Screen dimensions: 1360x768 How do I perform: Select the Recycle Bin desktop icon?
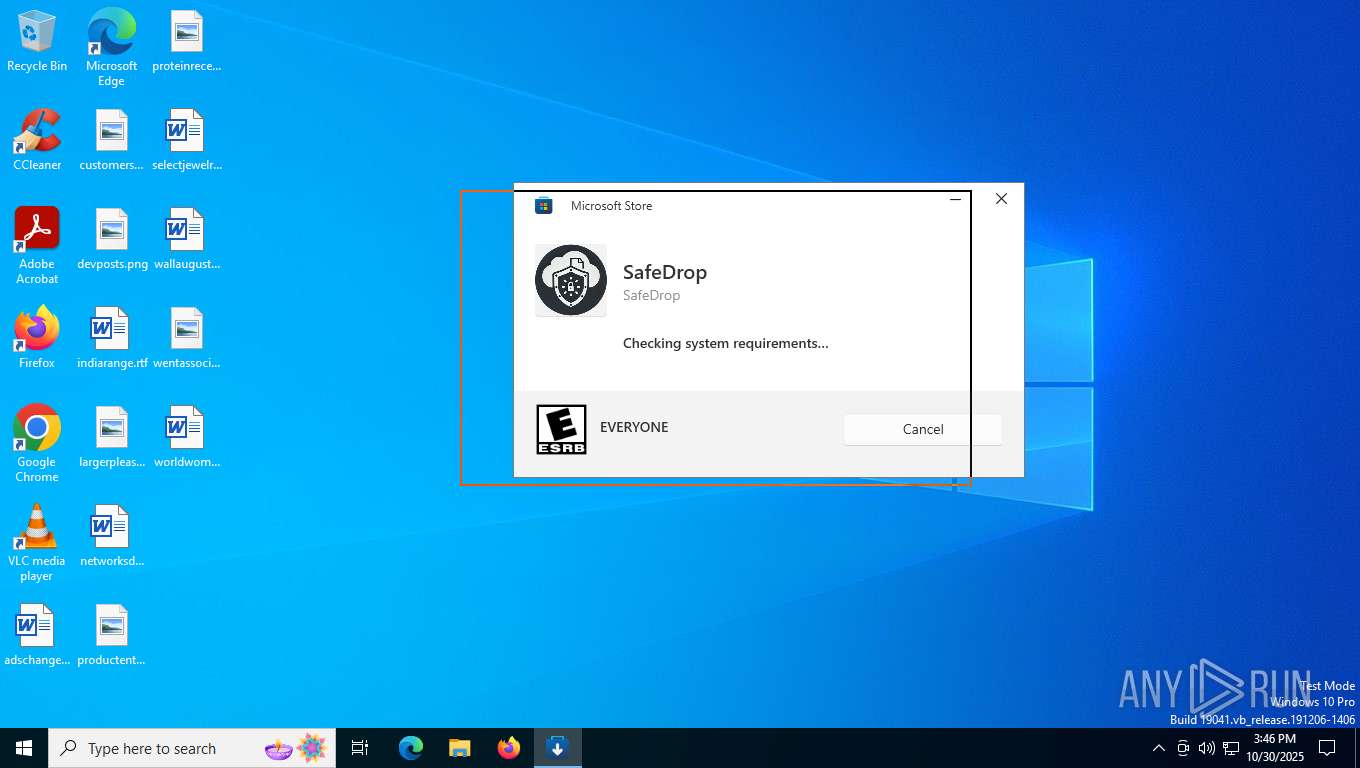coord(37,42)
